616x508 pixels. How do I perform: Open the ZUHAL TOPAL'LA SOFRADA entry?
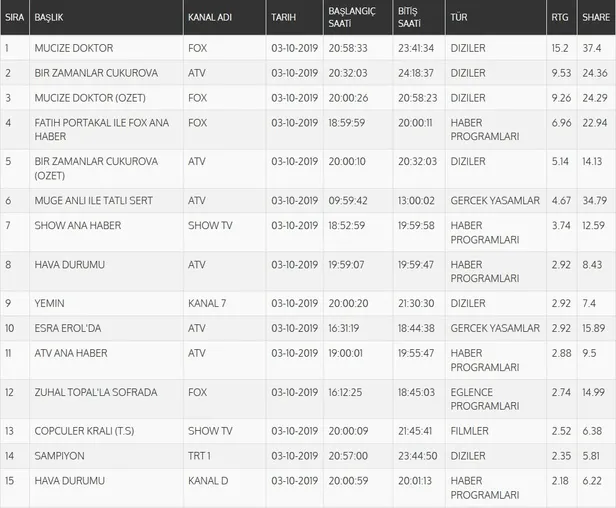95,392
